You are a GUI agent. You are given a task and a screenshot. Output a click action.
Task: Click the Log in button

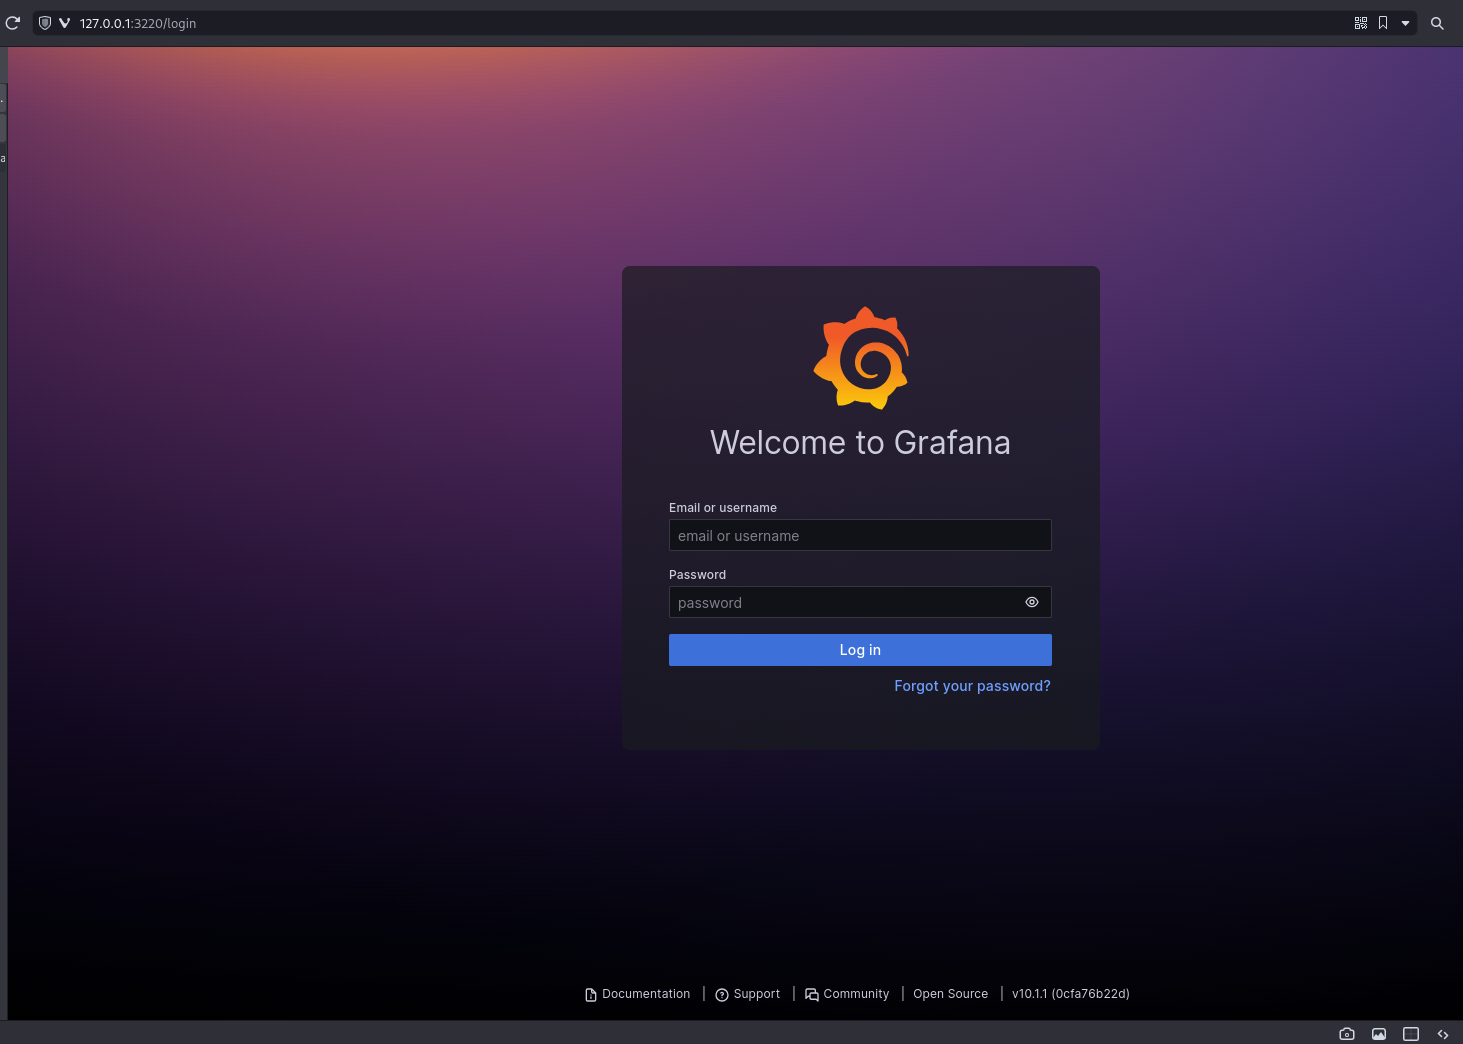[860, 650]
